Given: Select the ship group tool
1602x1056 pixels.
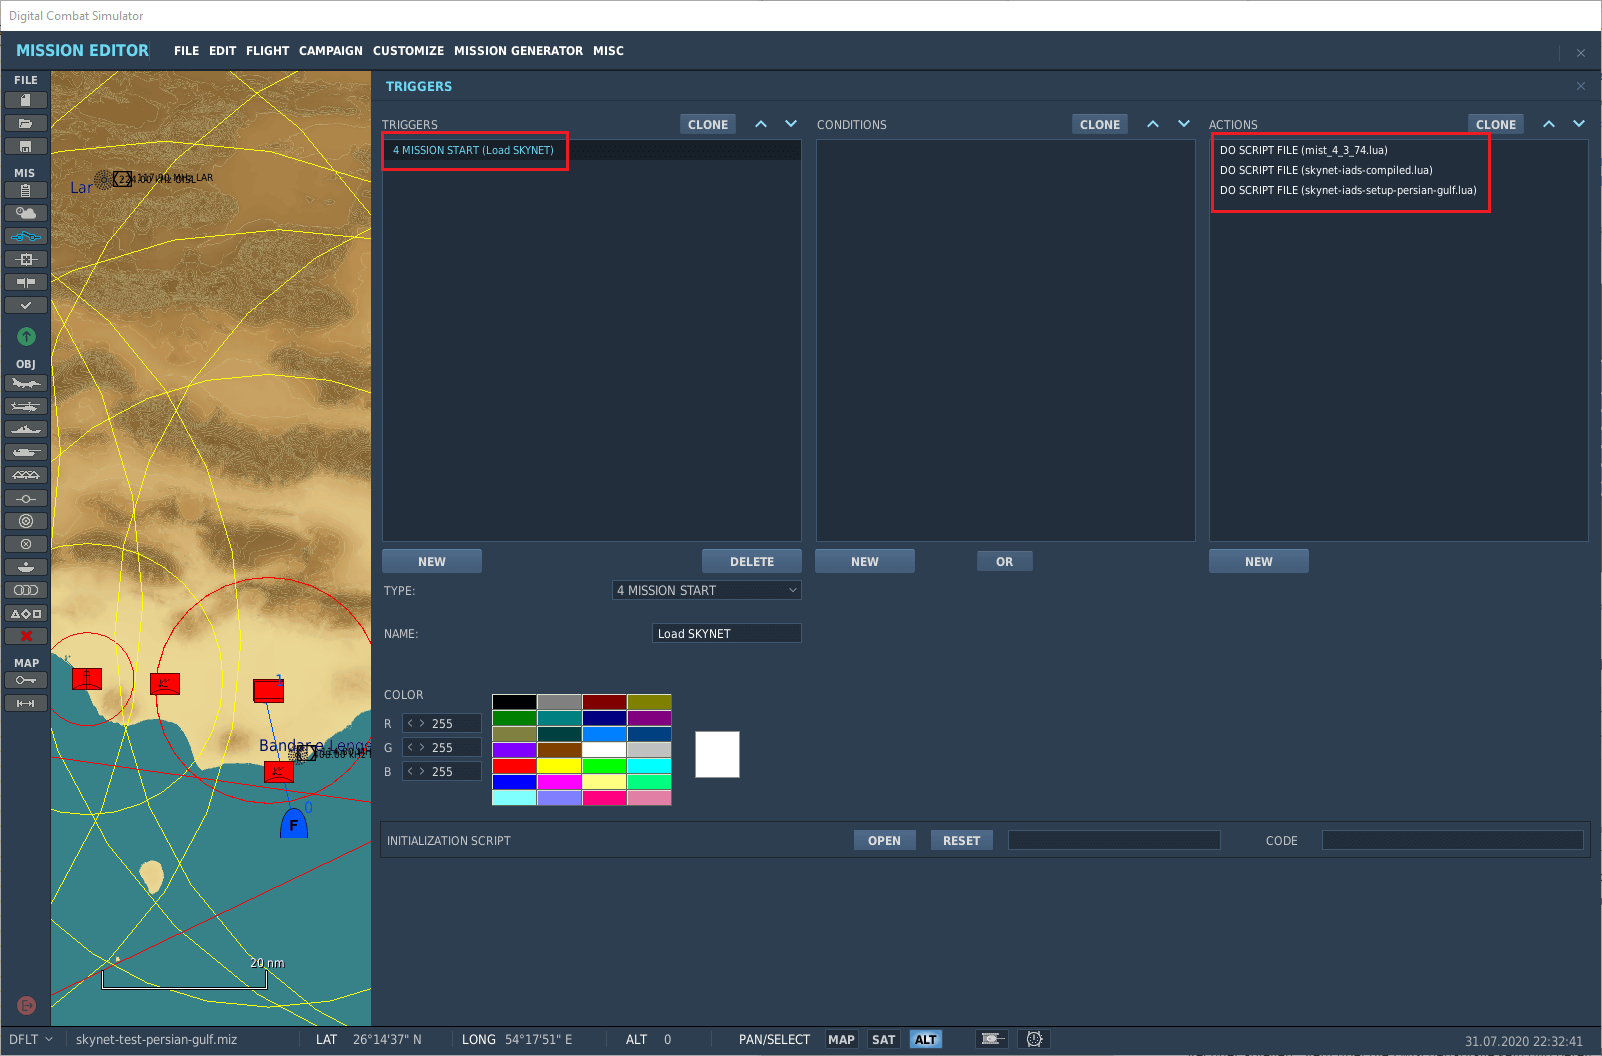Looking at the screenshot, I should pyautogui.click(x=26, y=429).
